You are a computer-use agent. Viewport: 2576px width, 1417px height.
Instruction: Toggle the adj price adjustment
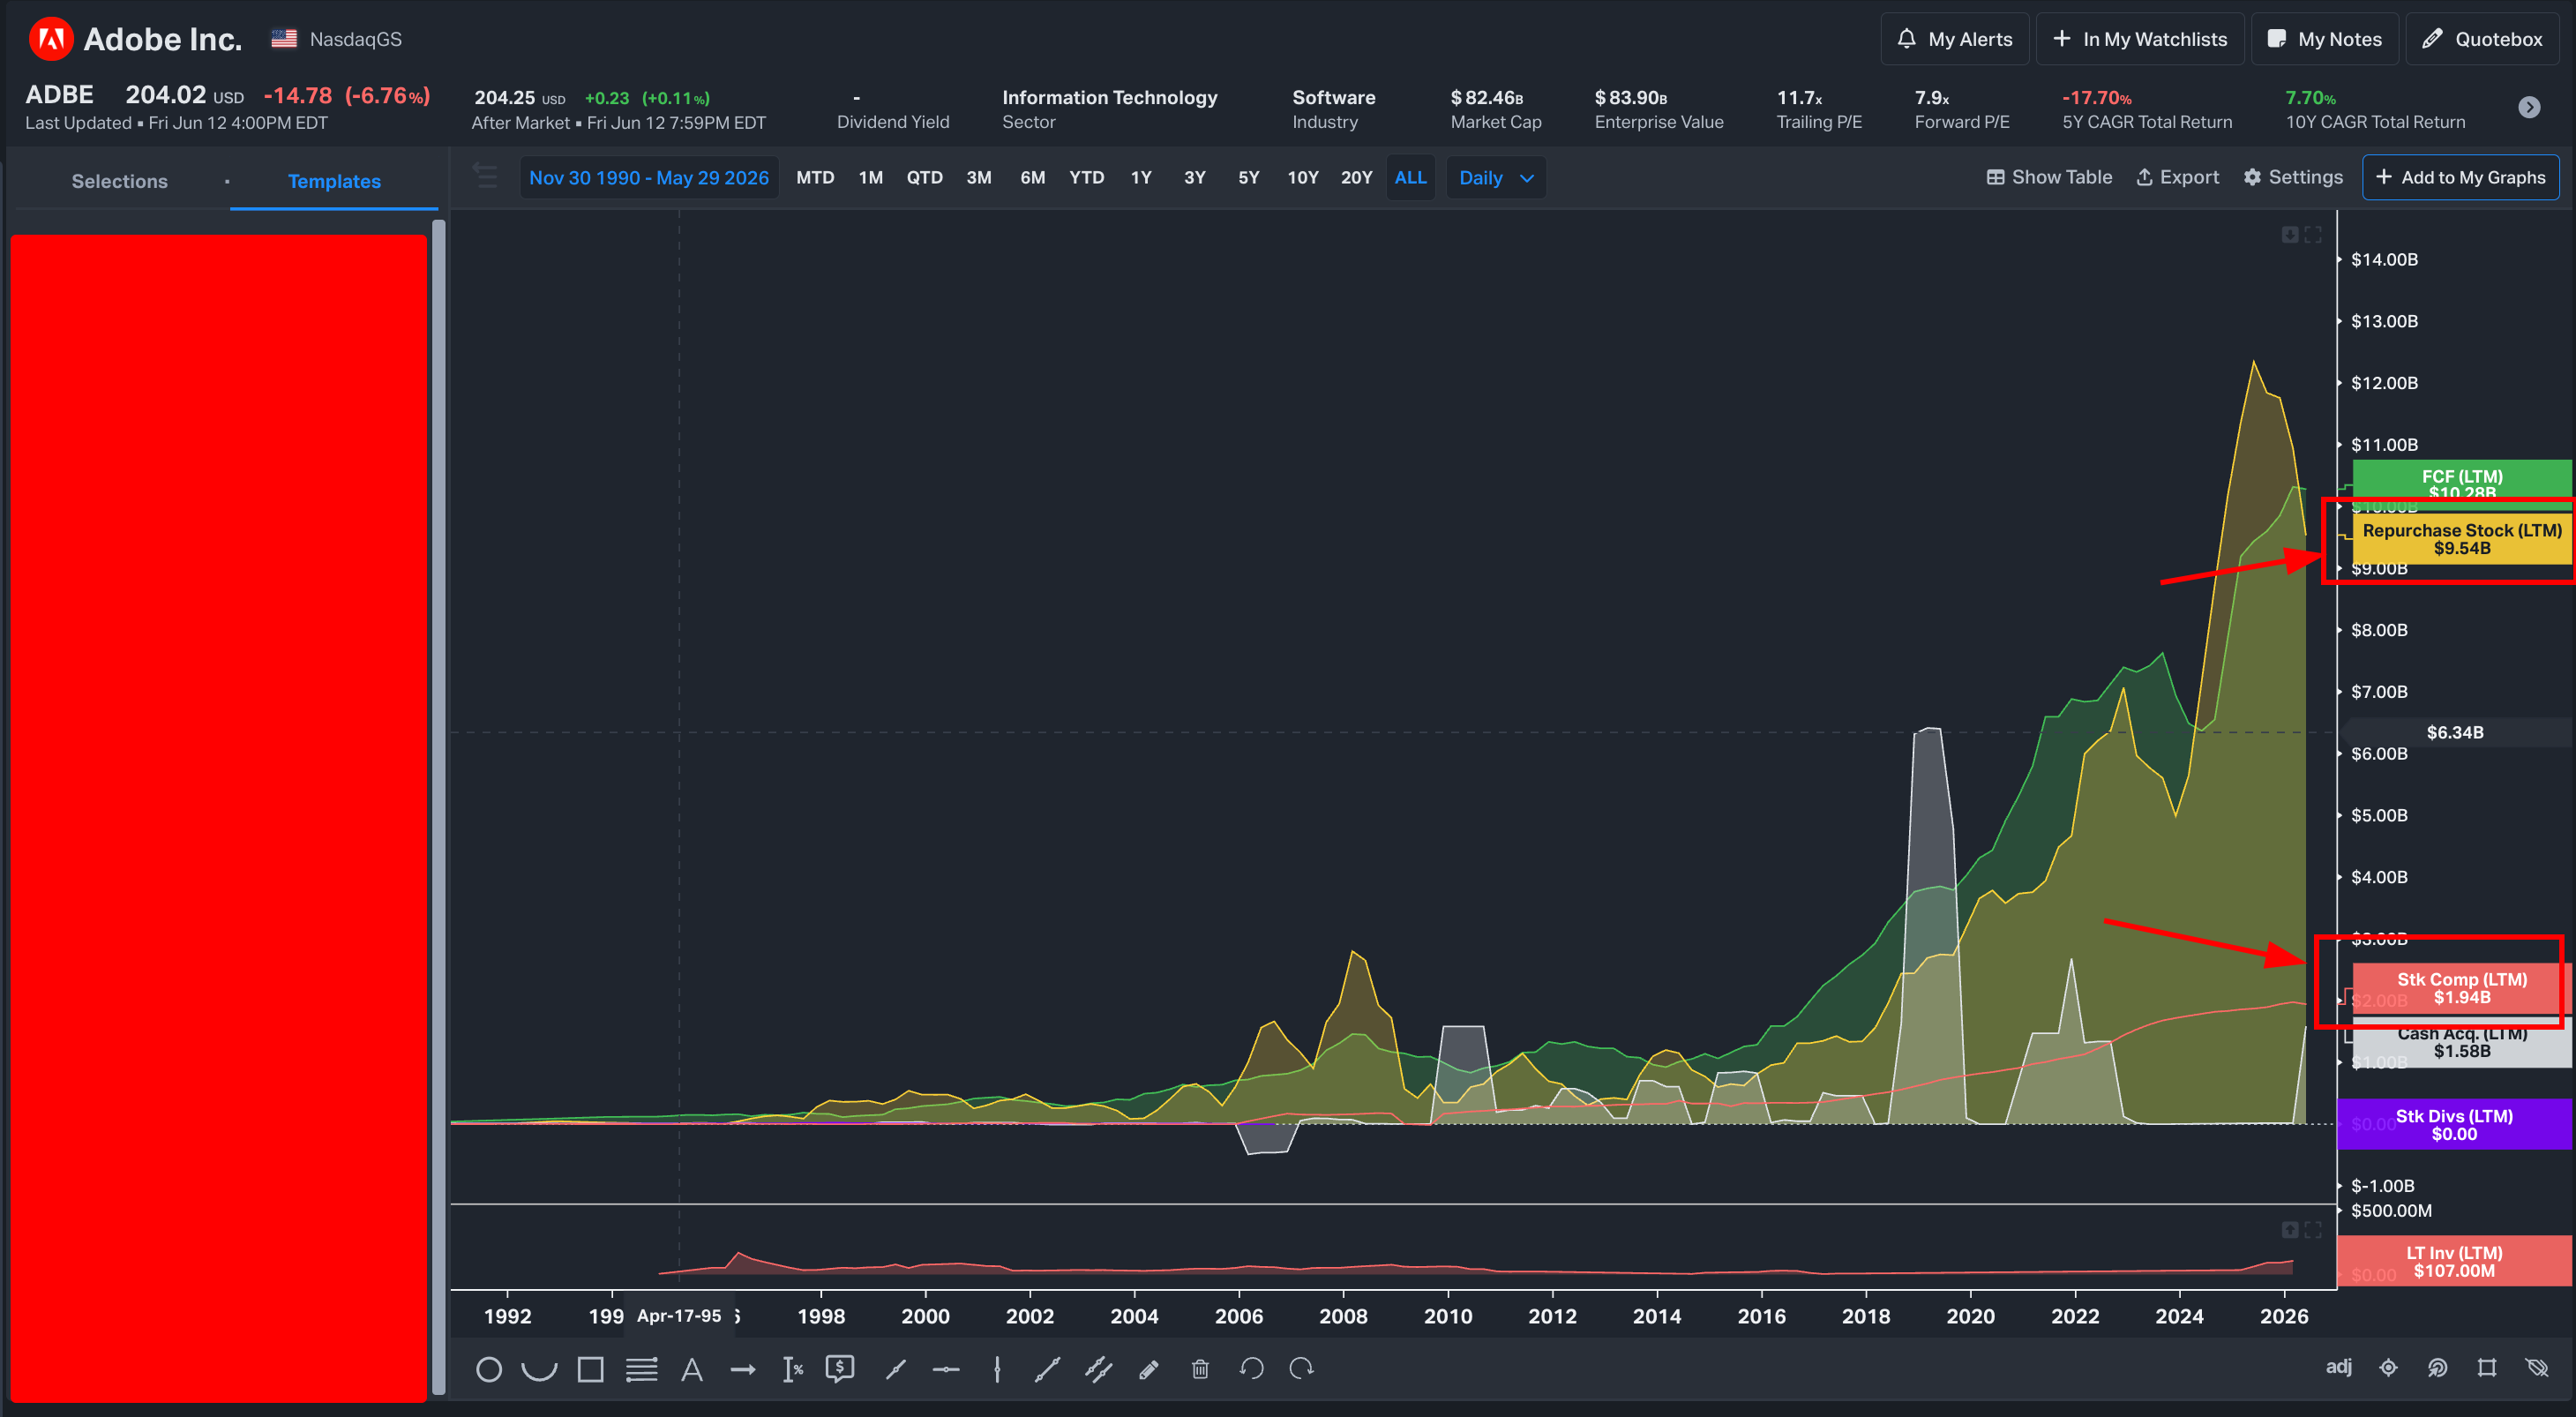(2338, 1367)
